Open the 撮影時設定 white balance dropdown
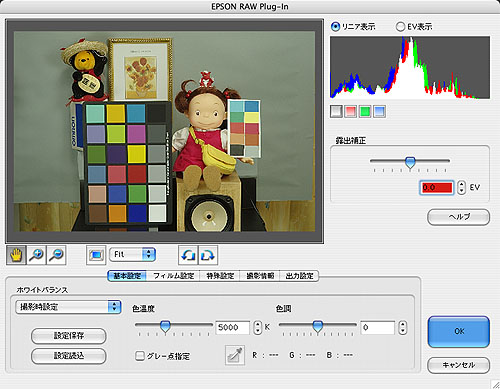The height and width of the screenshot is (389, 500). point(68,307)
